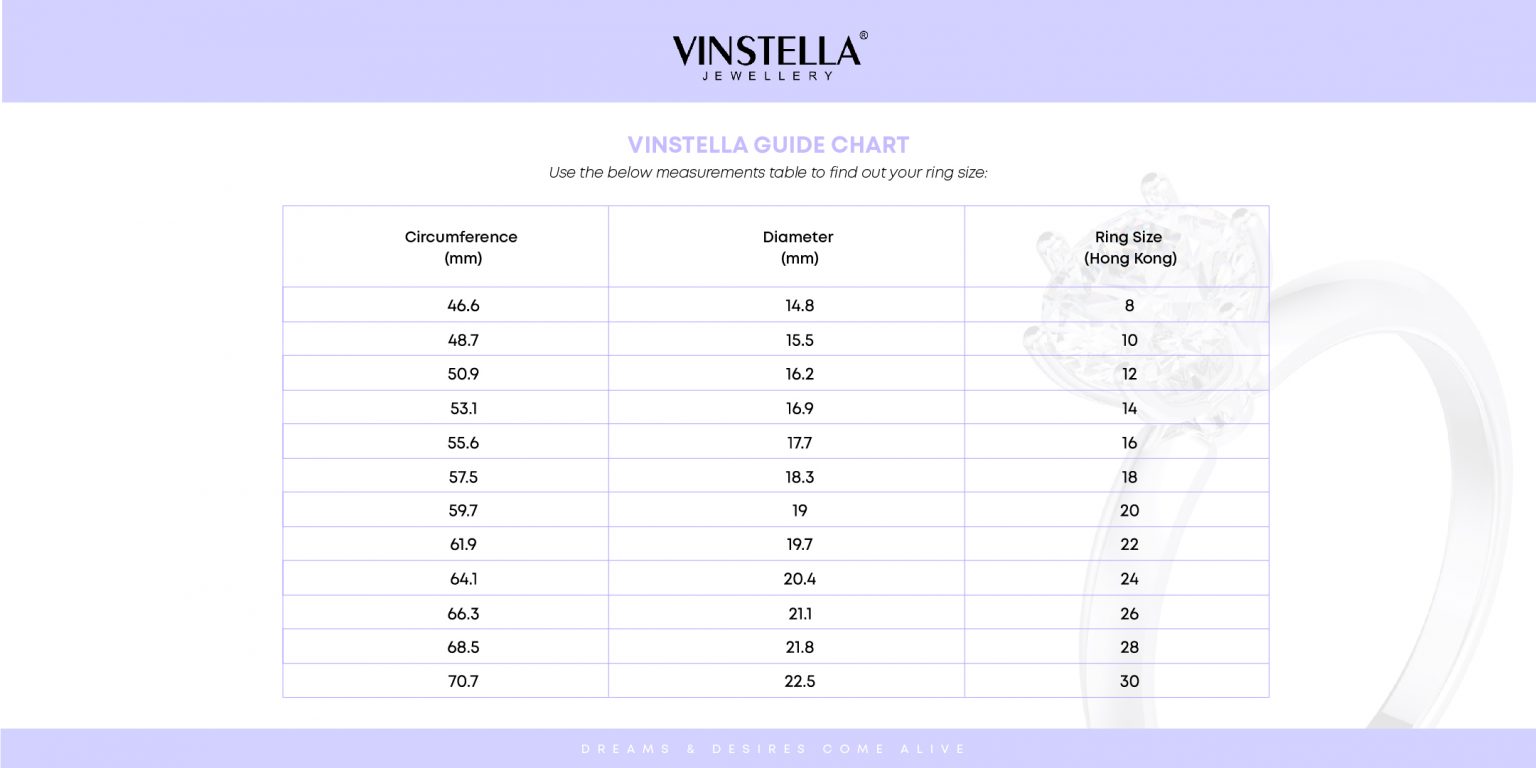Screen dimensions: 1536x768
Task: Click the 61.9 circumference cell
Action: pyautogui.click(x=463, y=545)
